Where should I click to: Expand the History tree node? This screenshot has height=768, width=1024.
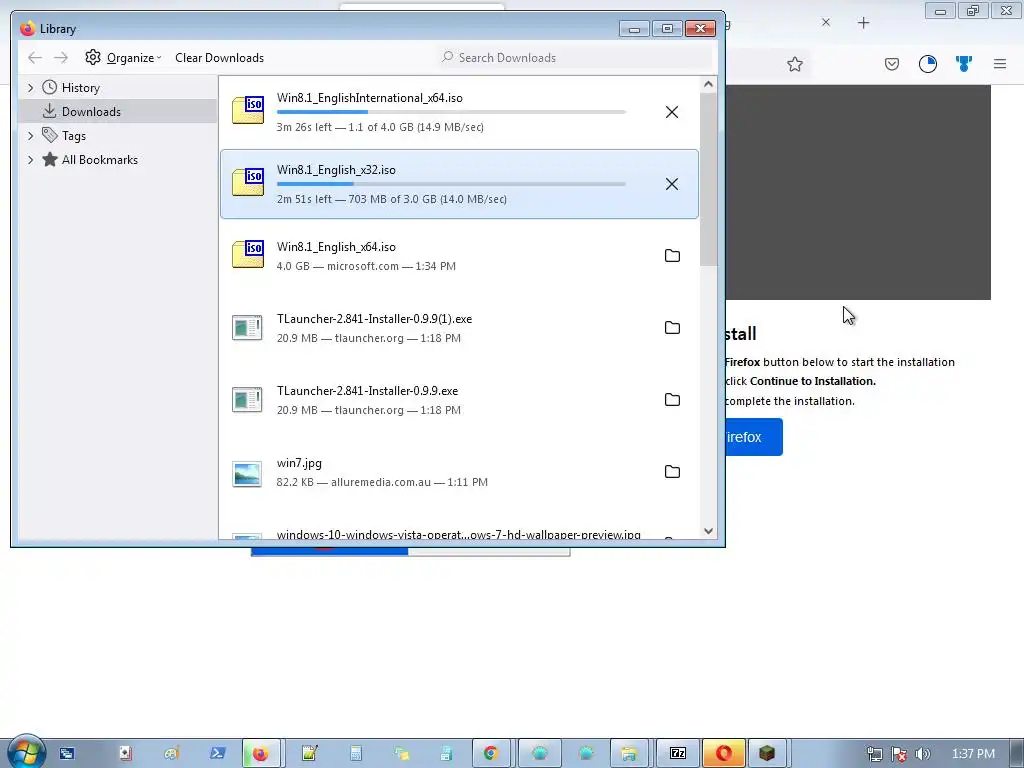(30, 88)
